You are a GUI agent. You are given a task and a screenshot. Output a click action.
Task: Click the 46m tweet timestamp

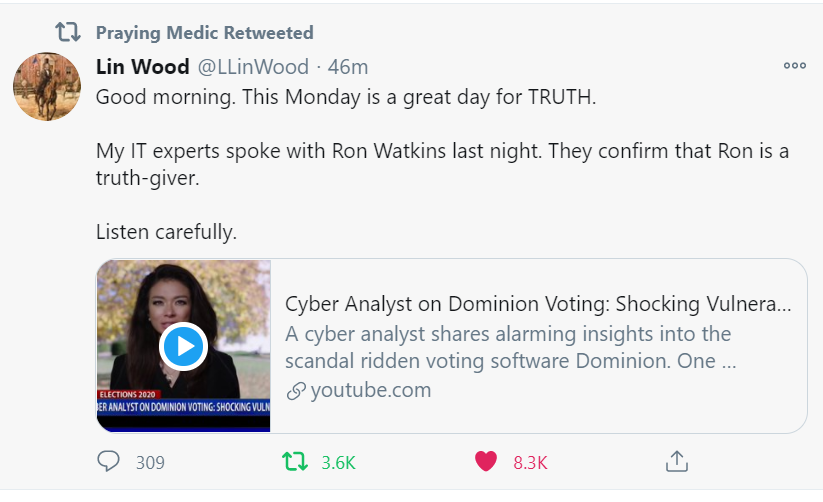click(x=349, y=67)
